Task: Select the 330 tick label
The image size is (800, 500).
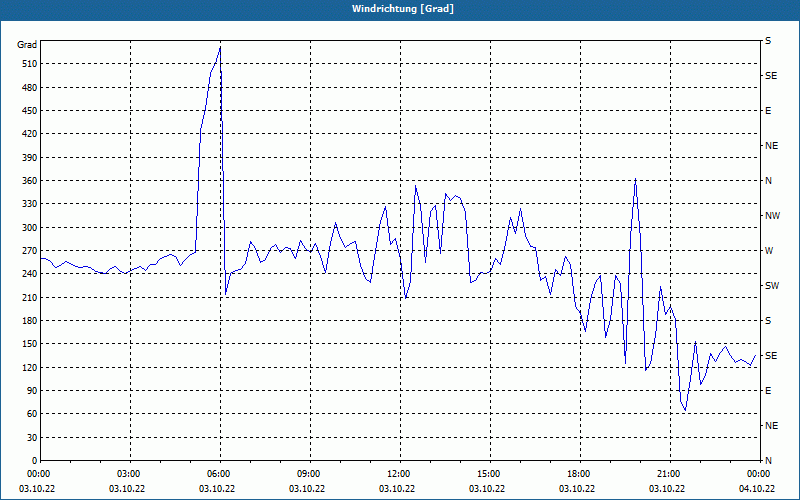Action: click(30, 204)
